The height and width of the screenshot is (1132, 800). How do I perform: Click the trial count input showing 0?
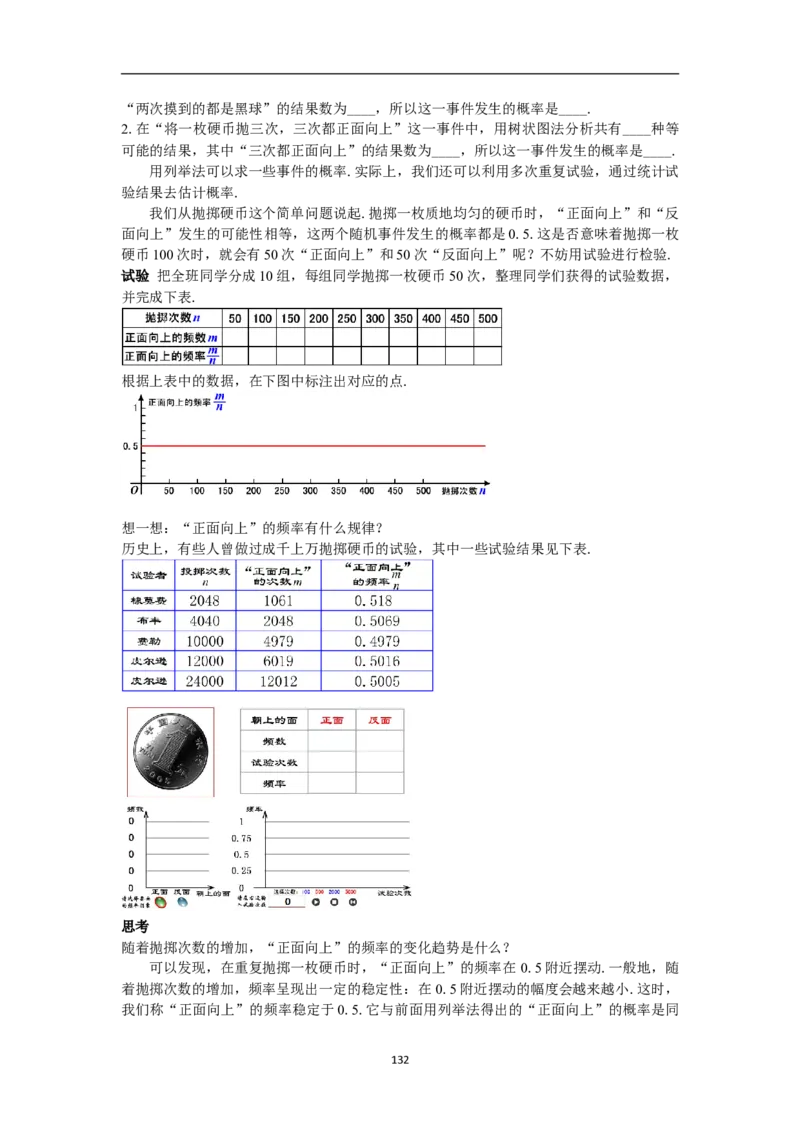[x=287, y=900]
